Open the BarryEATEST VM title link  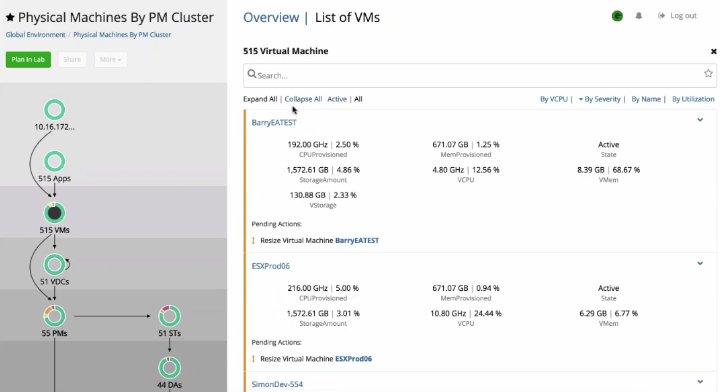tap(274, 123)
